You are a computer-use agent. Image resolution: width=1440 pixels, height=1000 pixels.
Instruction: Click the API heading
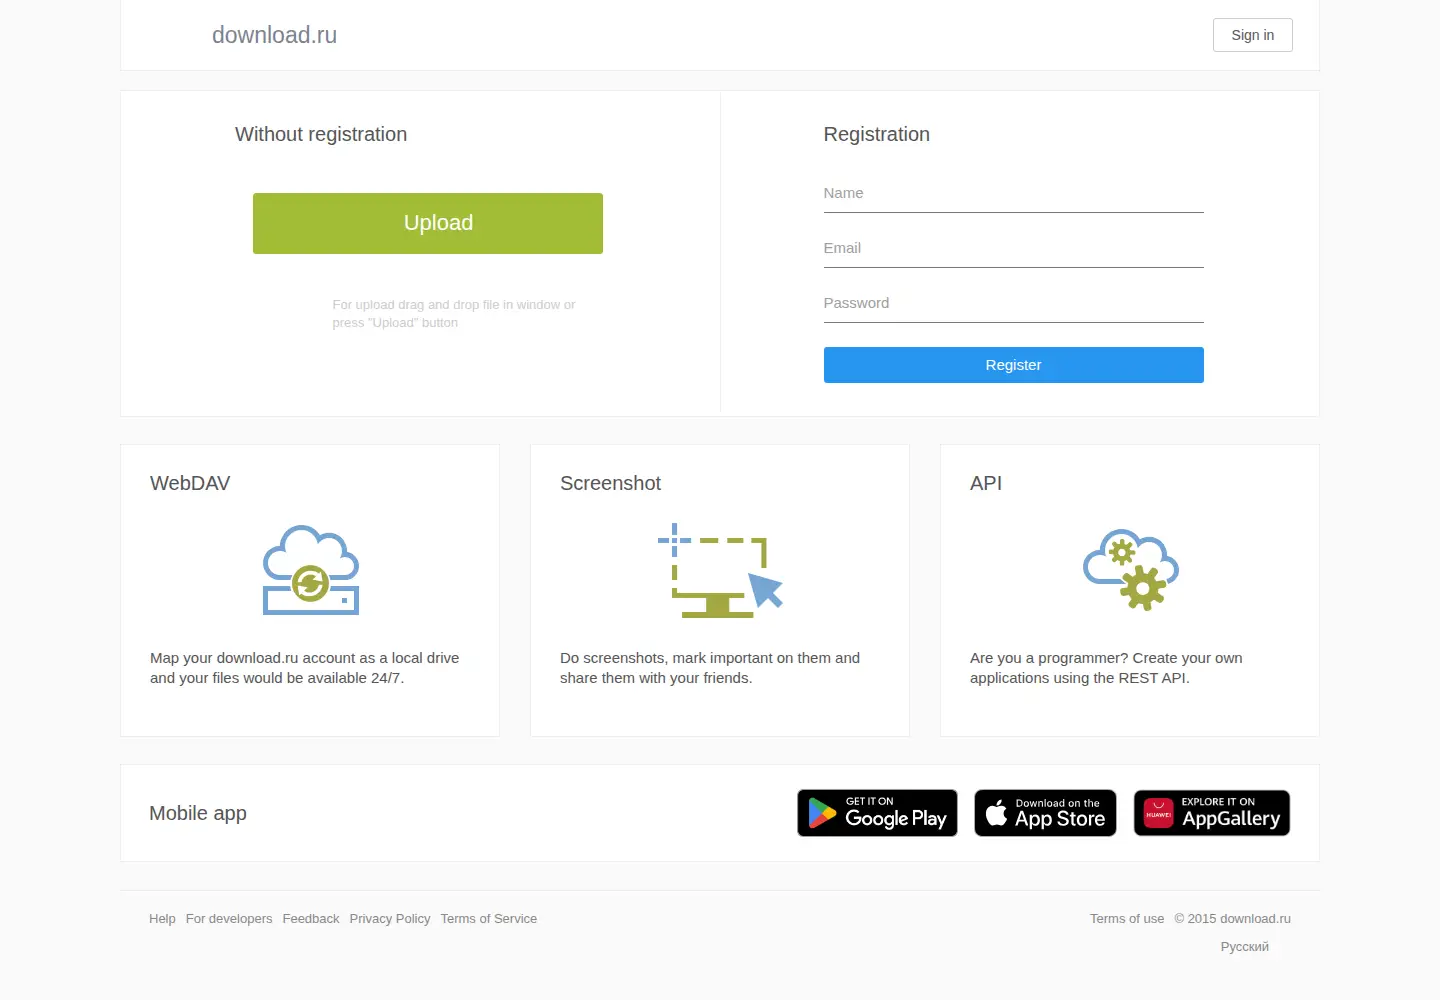tap(986, 483)
